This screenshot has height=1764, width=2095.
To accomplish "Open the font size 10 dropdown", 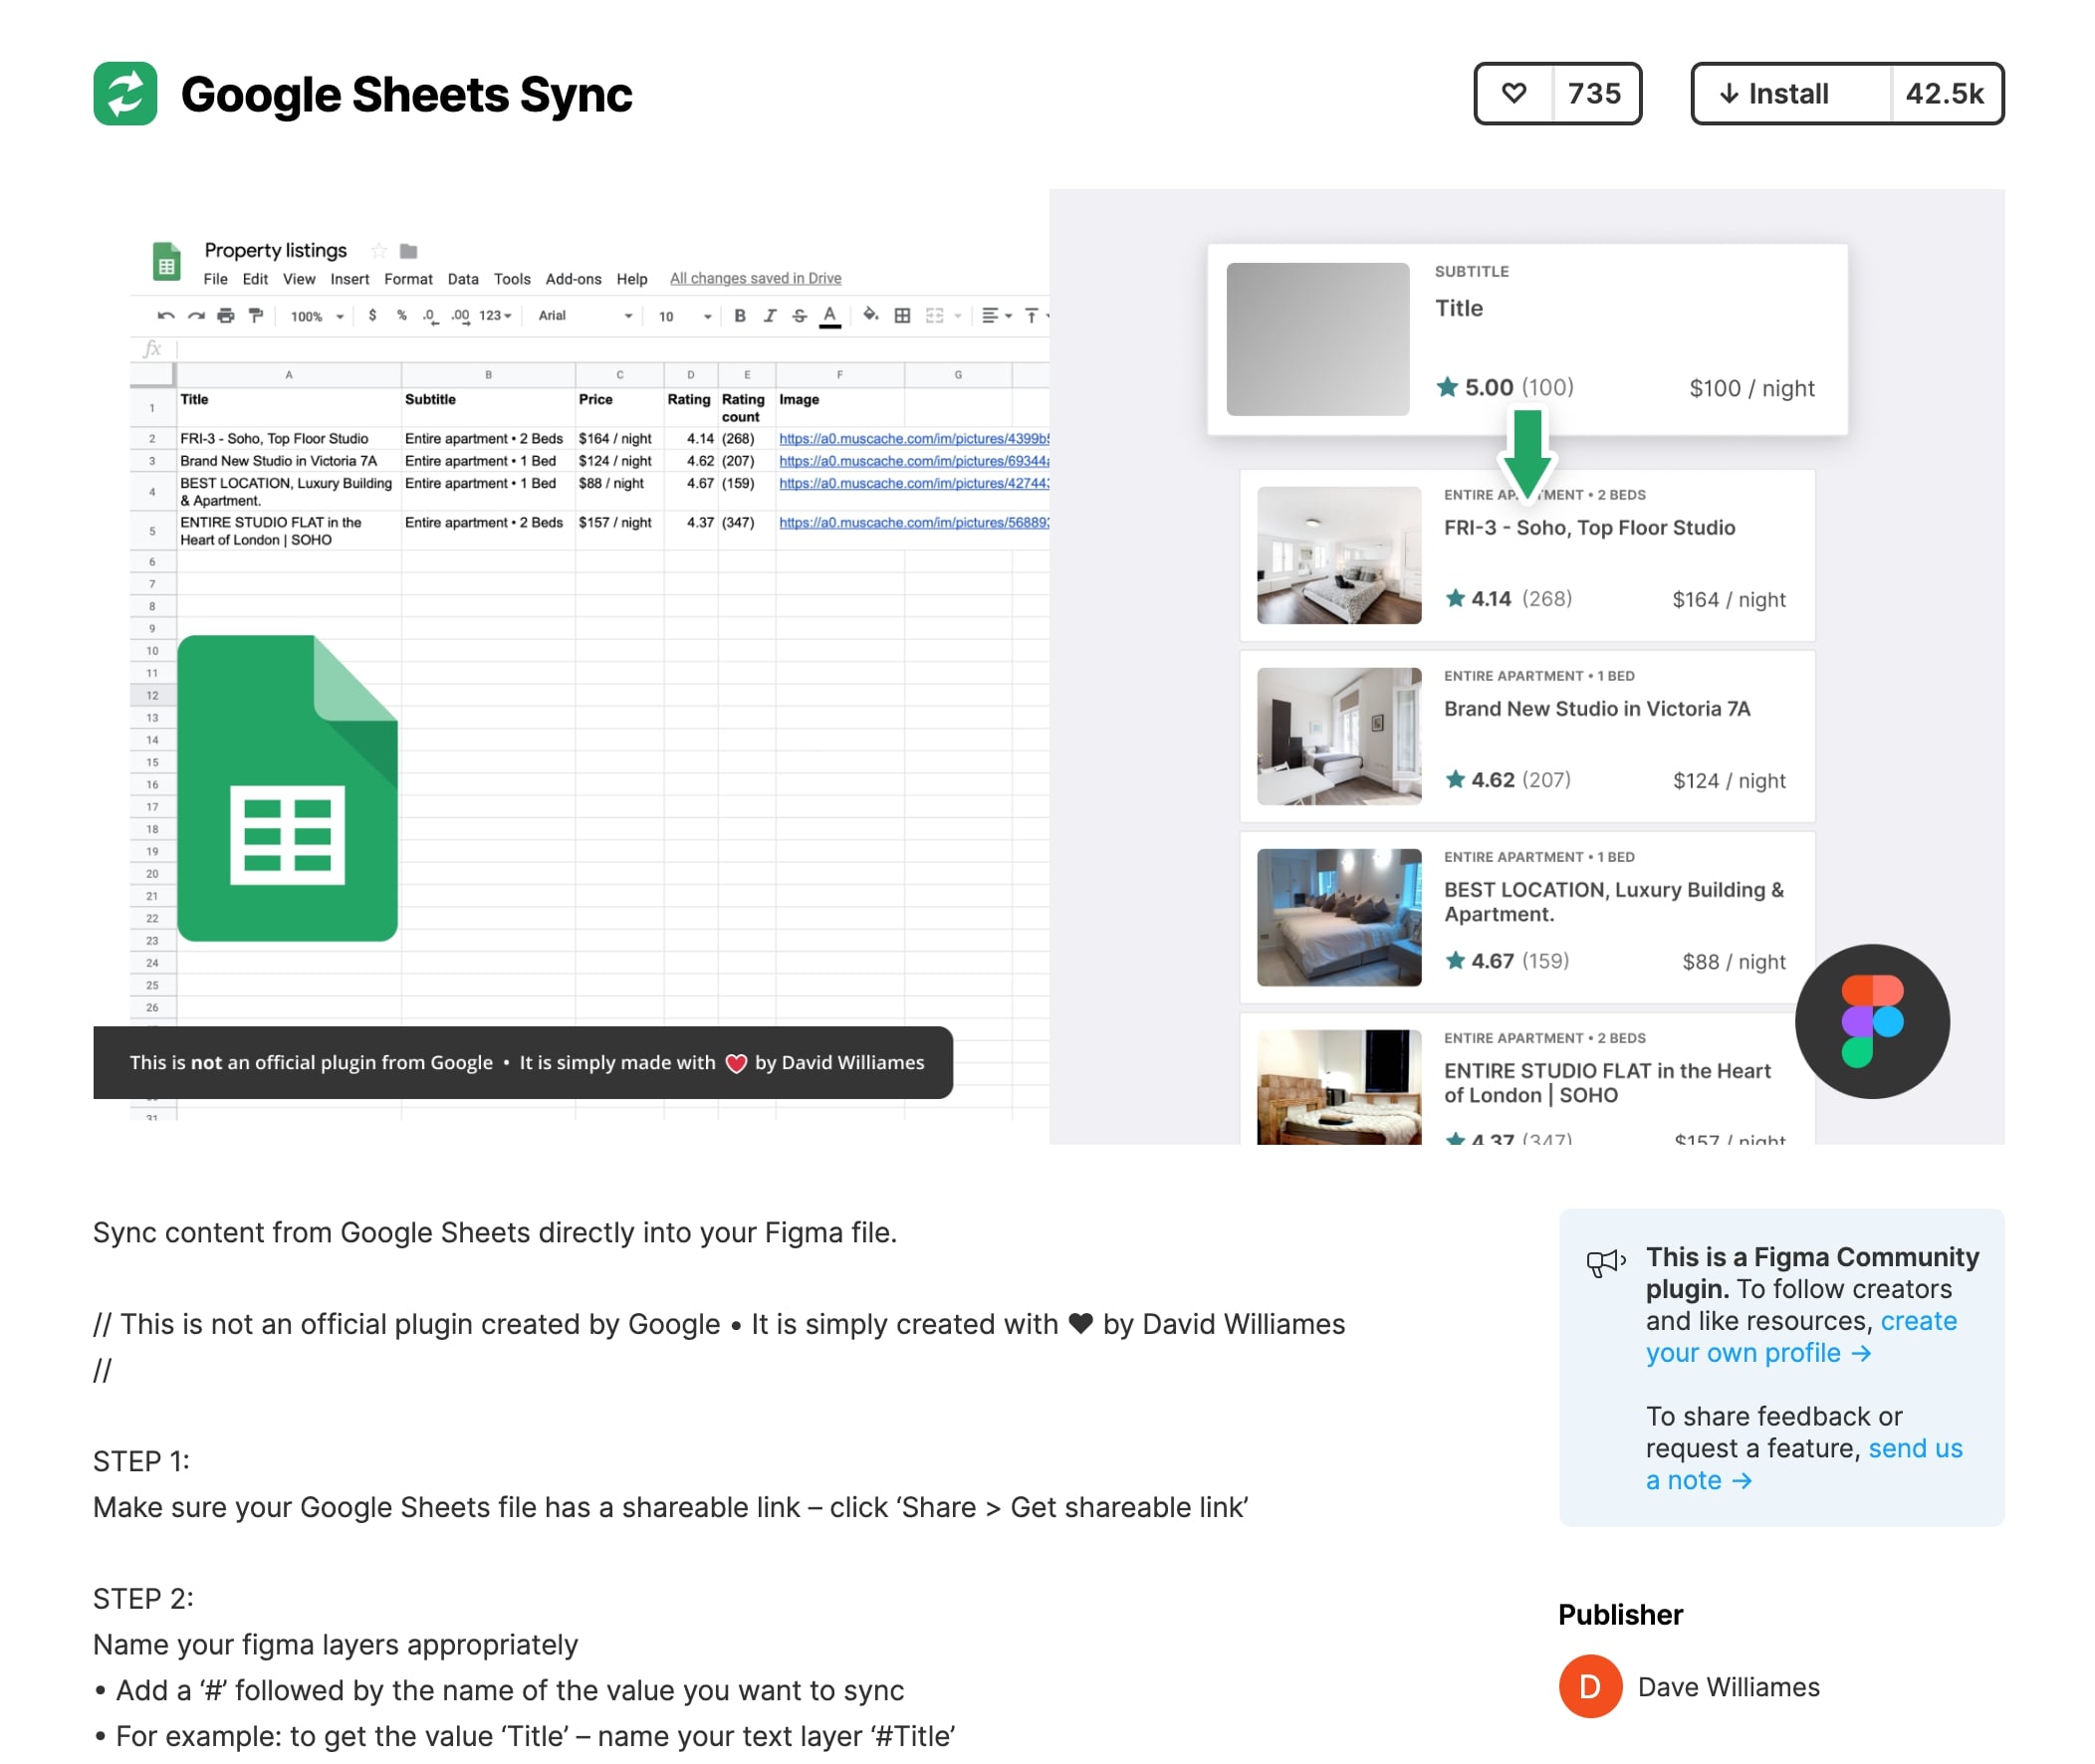I will coord(685,316).
